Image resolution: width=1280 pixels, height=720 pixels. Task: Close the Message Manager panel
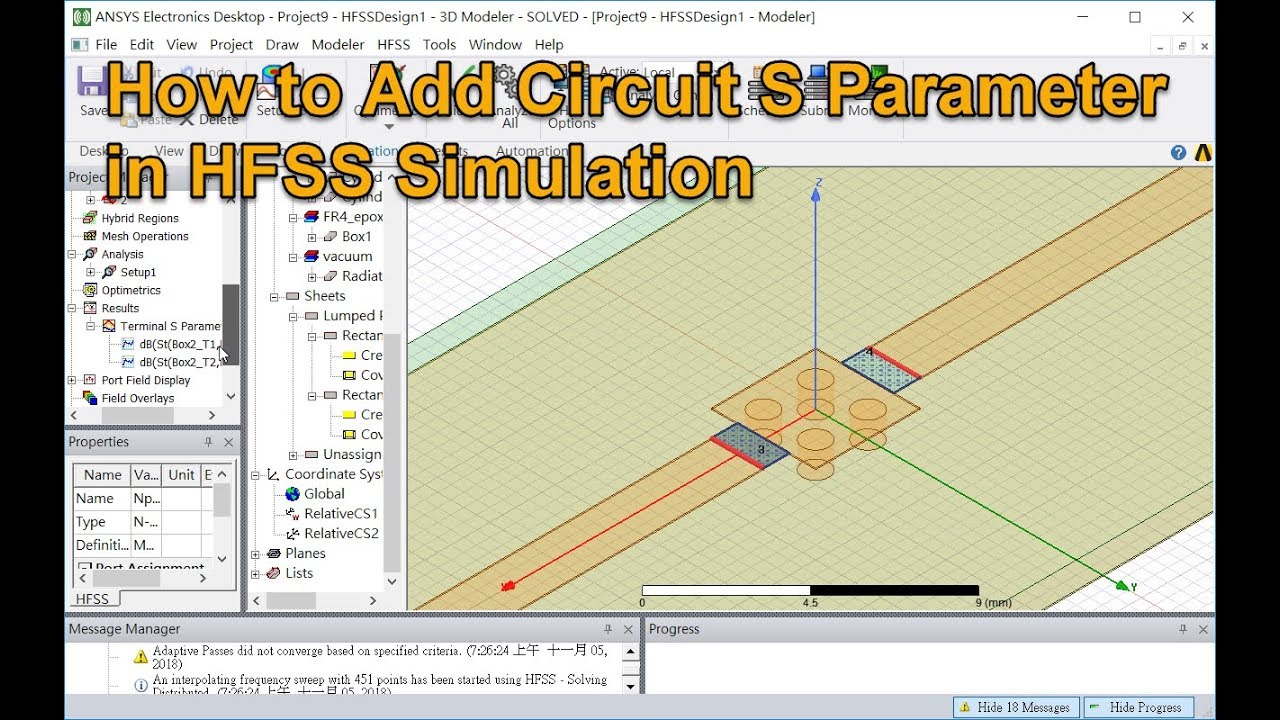(x=628, y=629)
